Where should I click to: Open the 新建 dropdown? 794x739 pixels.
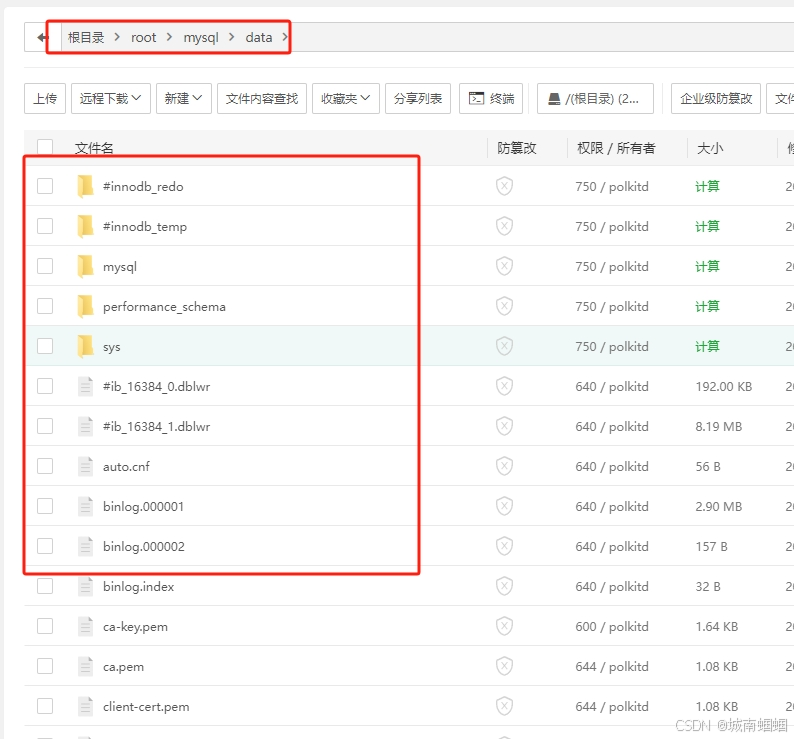(184, 98)
